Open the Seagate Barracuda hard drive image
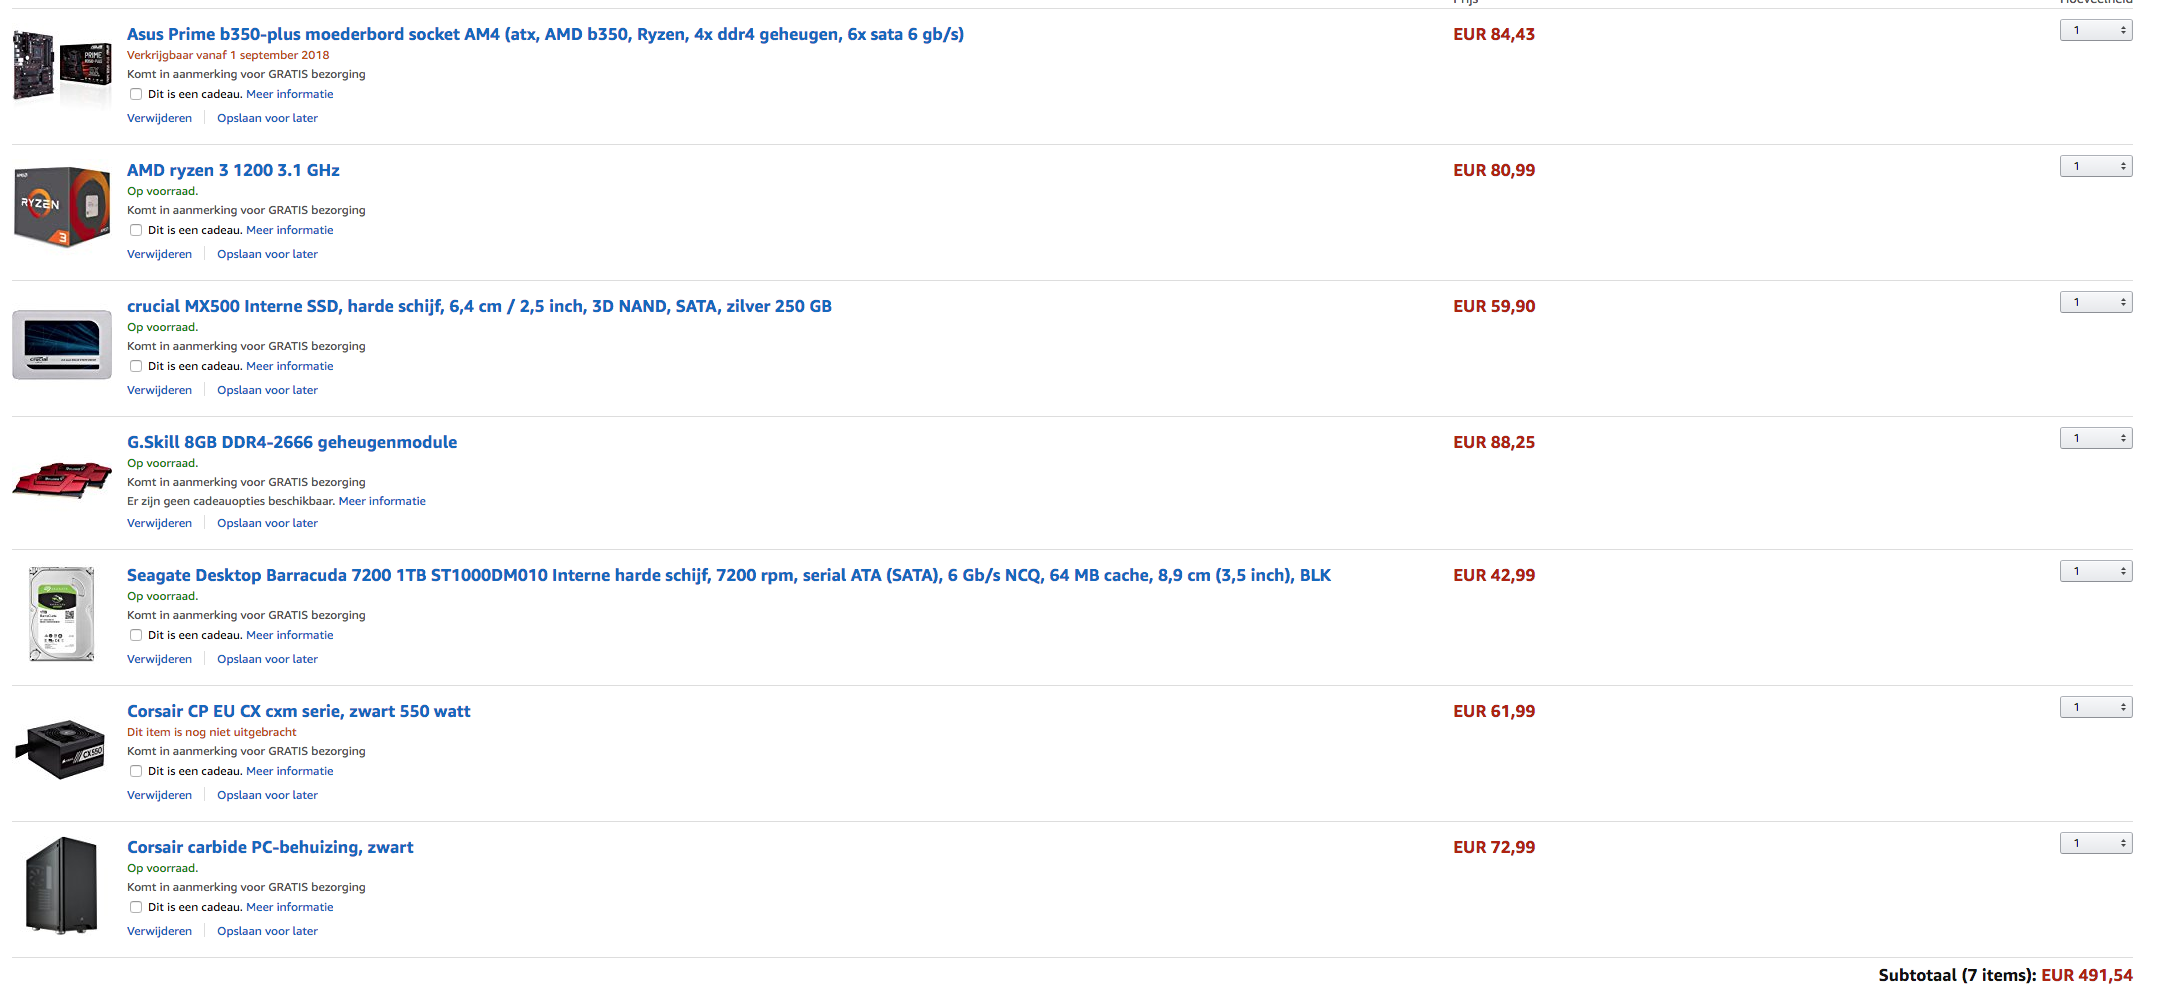 click(62, 614)
